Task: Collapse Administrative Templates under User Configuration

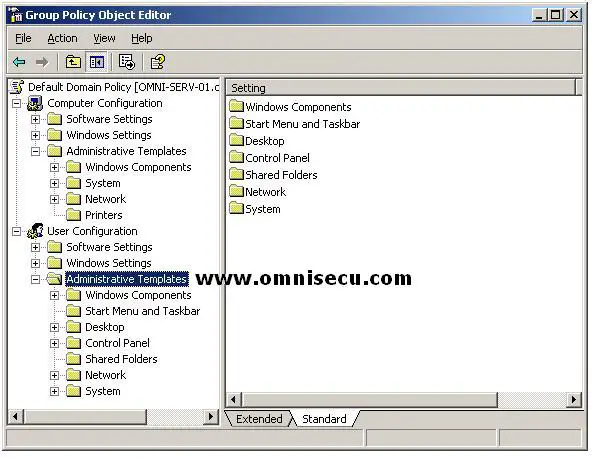Action: click(36, 279)
